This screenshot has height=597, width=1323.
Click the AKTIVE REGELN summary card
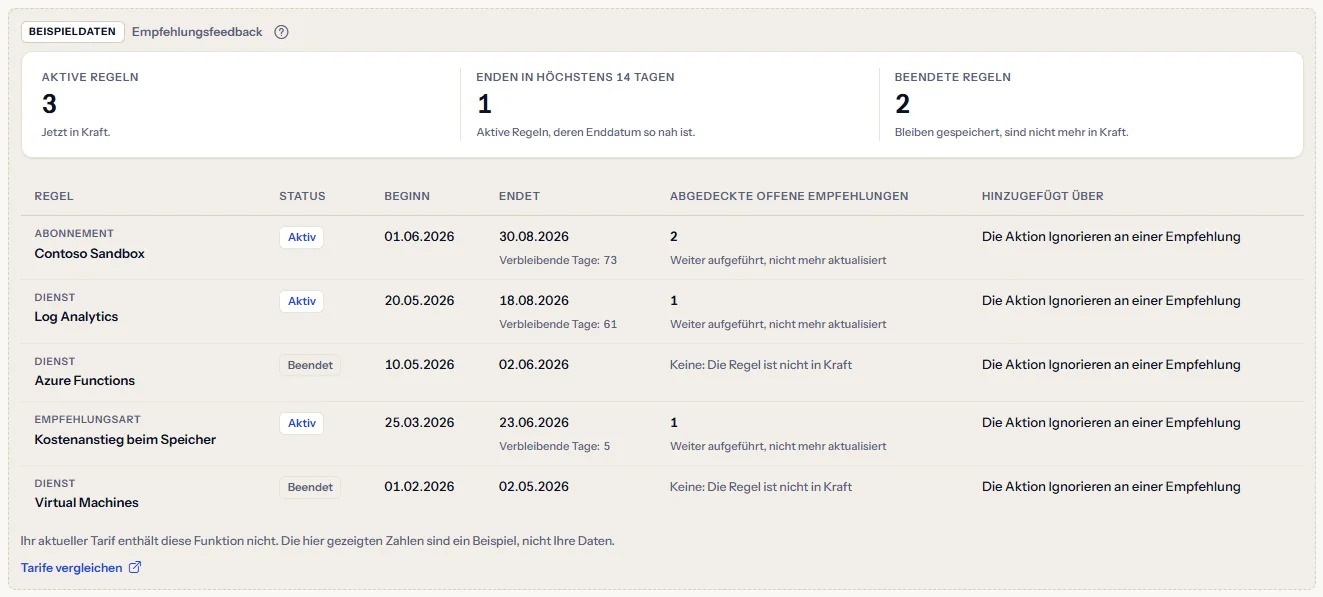coord(241,104)
